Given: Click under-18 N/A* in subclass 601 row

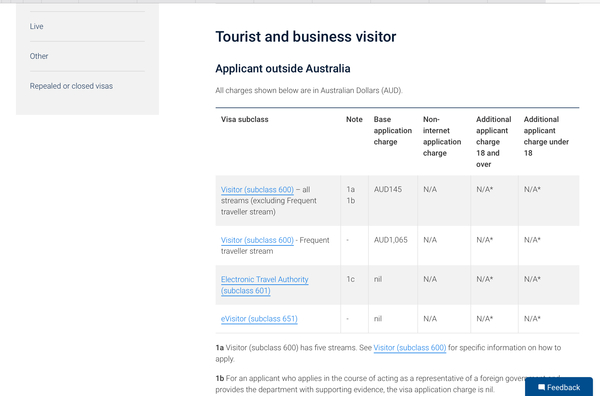Looking at the screenshot, I should pos(532,279).
